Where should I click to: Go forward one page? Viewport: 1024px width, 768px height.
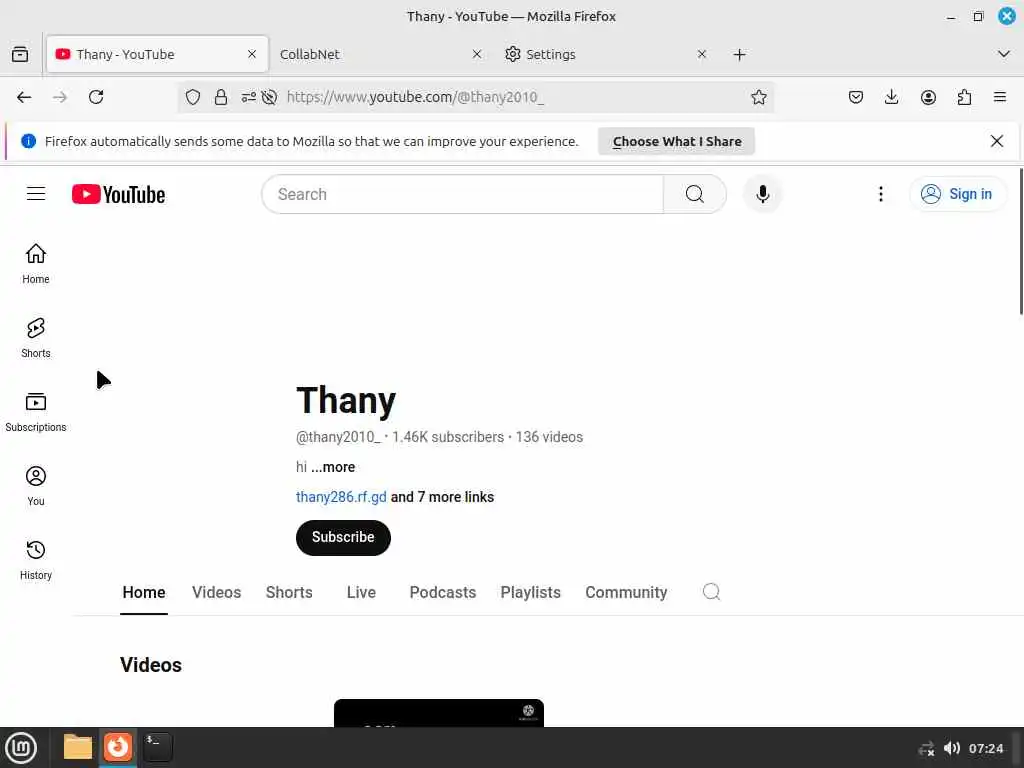(60, 97)
